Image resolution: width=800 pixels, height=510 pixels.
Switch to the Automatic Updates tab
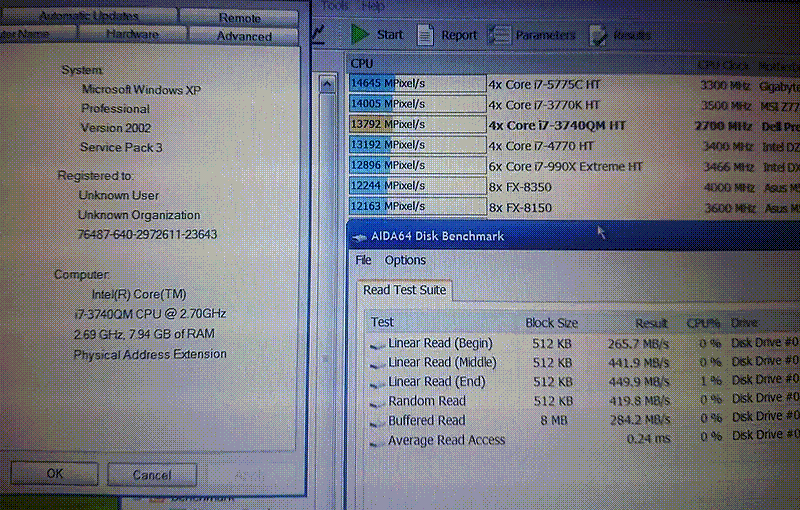[x=89, y=16]
